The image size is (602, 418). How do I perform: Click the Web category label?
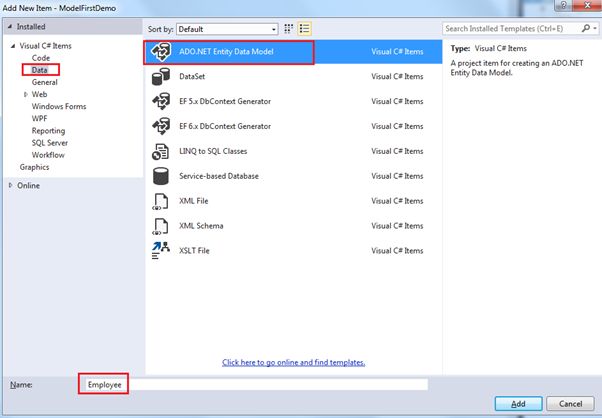click(40, 94)
